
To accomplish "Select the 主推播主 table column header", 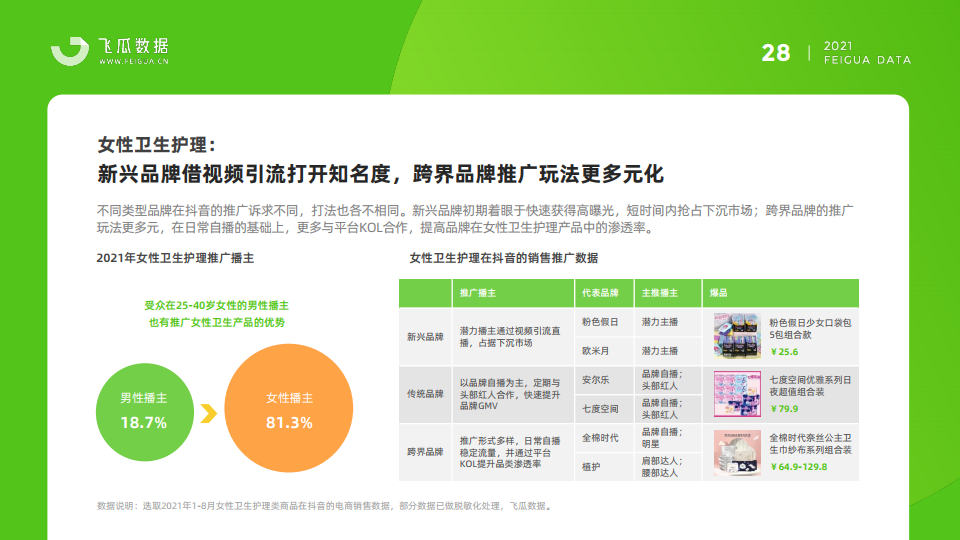I will click(659, 294).
